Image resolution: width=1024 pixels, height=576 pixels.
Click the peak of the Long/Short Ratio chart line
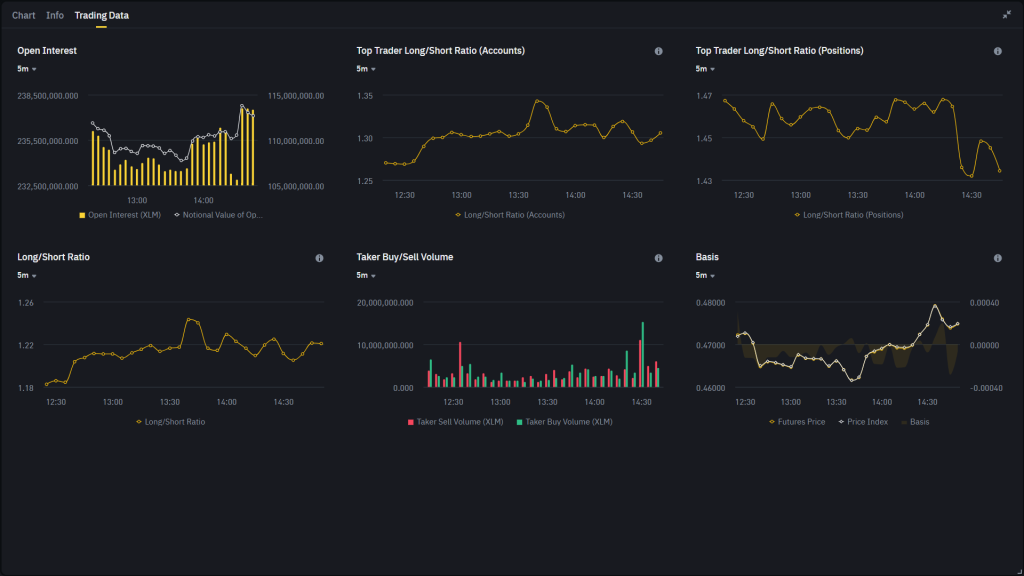click(x=190, y=318)
